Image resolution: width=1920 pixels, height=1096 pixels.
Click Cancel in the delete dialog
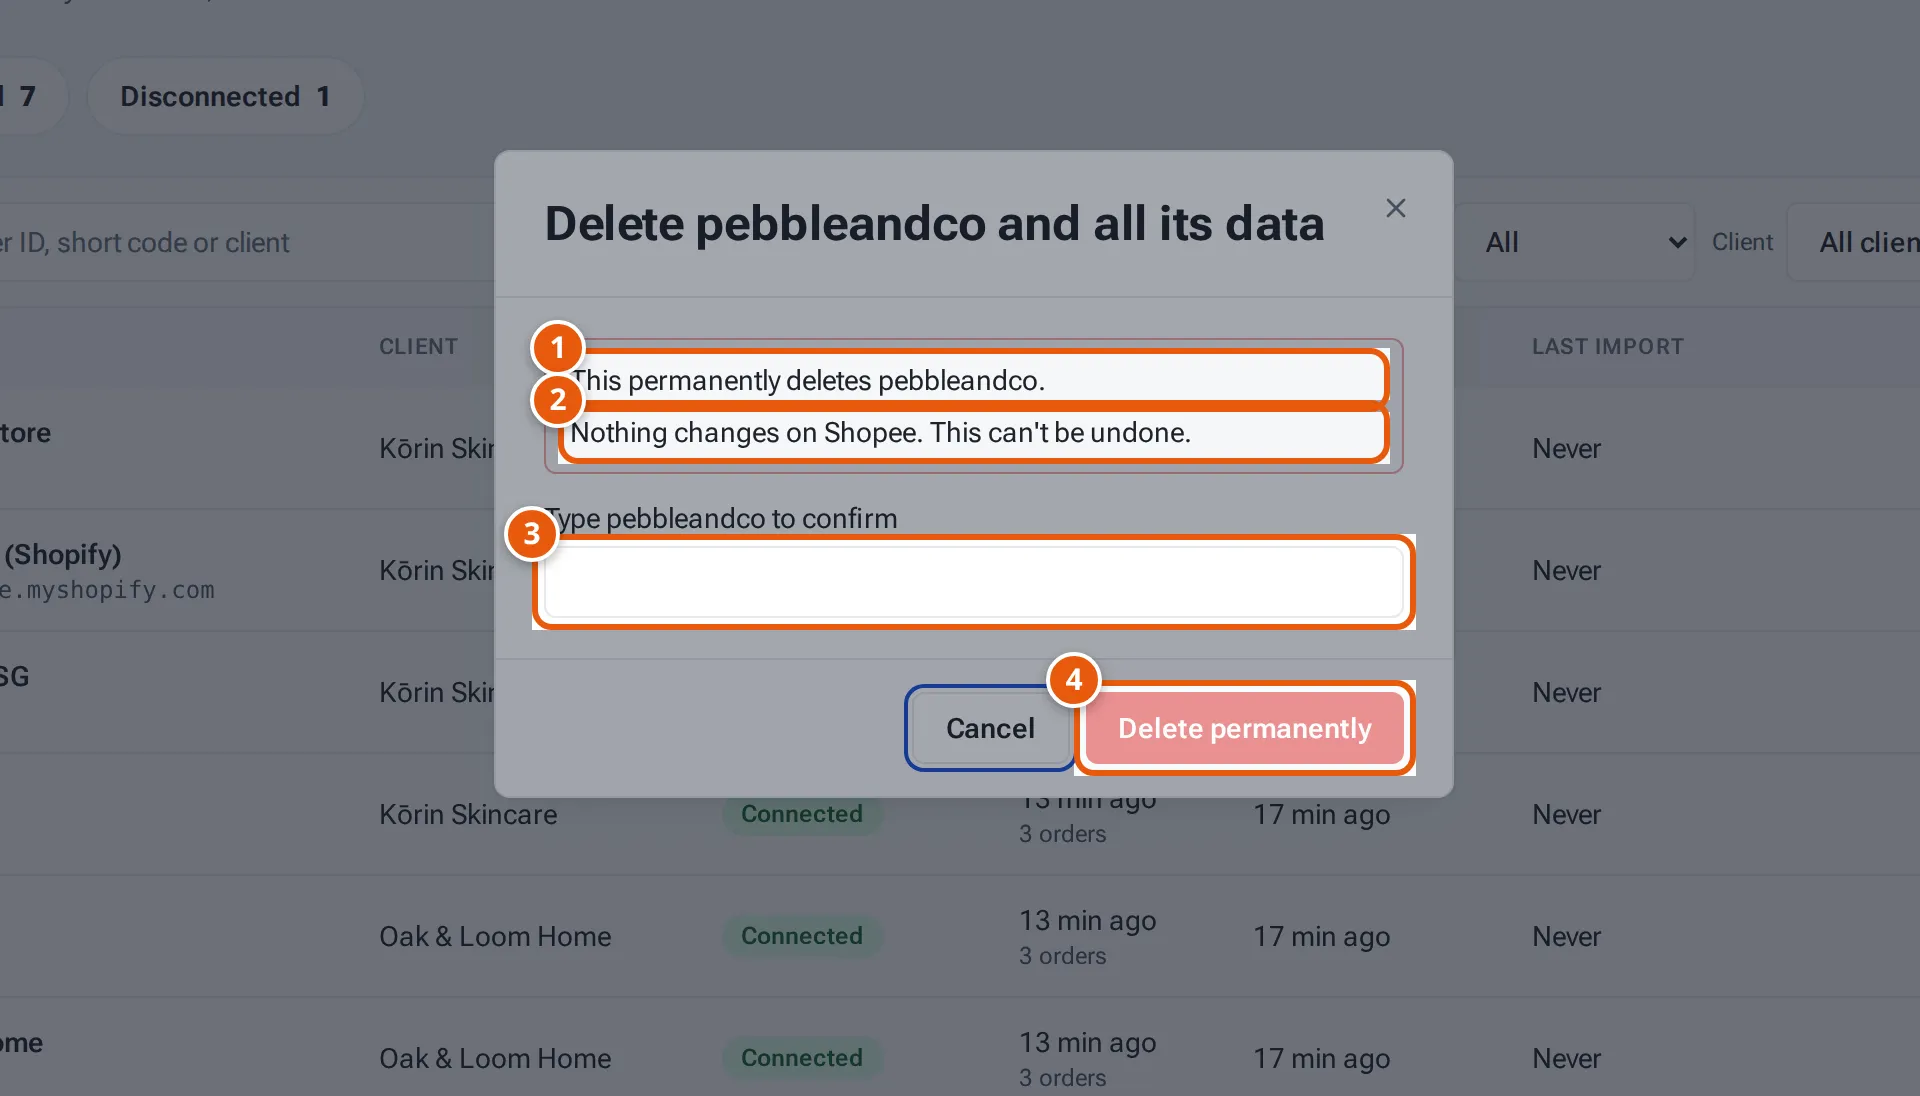point(990,728)
